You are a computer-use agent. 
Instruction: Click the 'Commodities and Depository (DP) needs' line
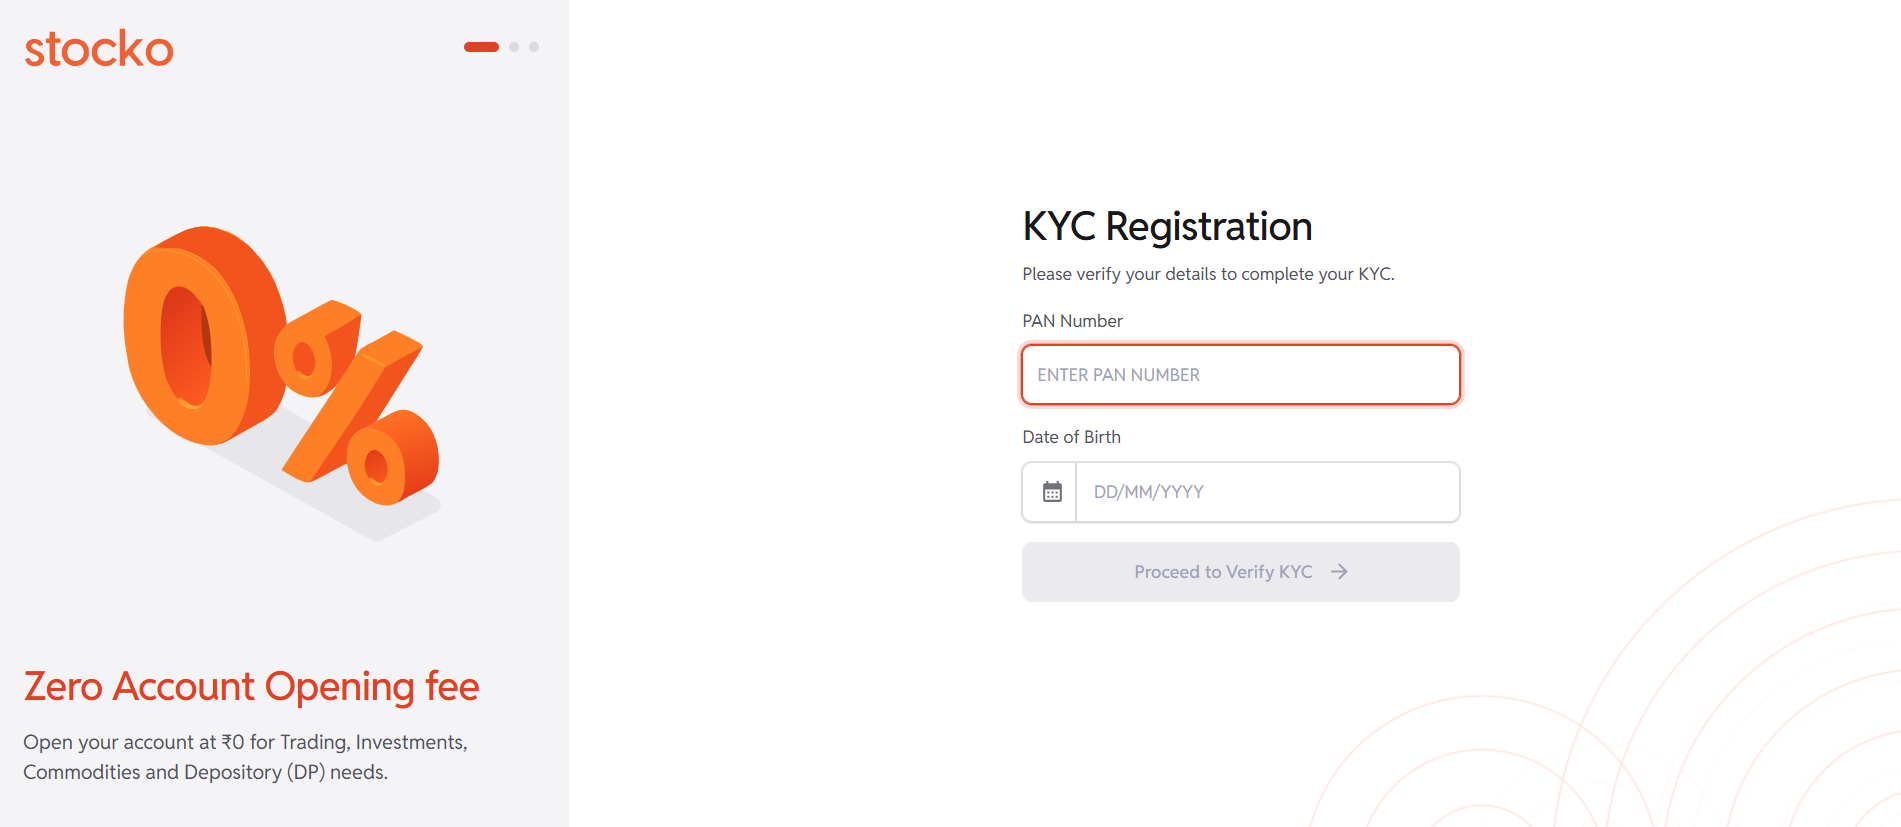pos(205,772)
